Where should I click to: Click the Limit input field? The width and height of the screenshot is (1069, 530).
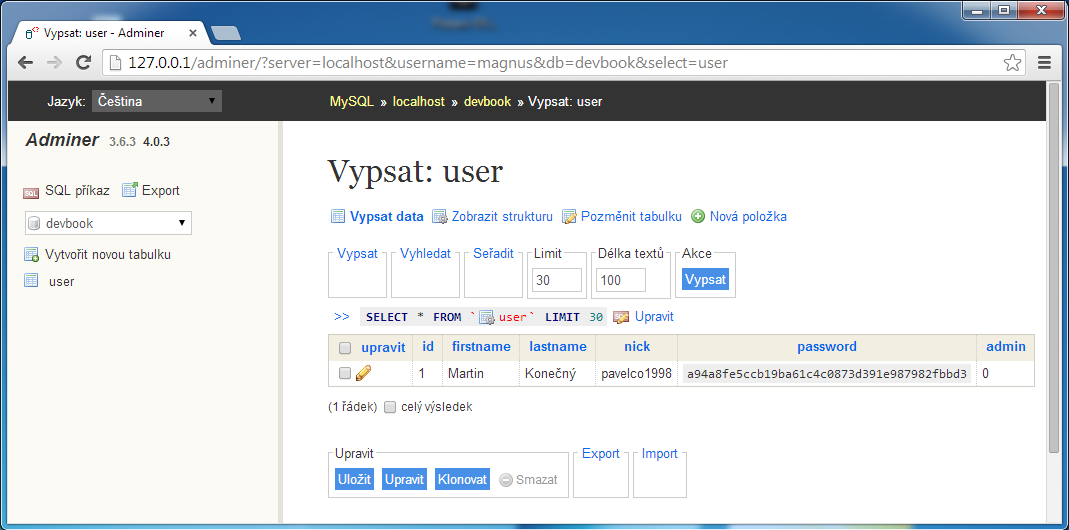pos(558,280)
